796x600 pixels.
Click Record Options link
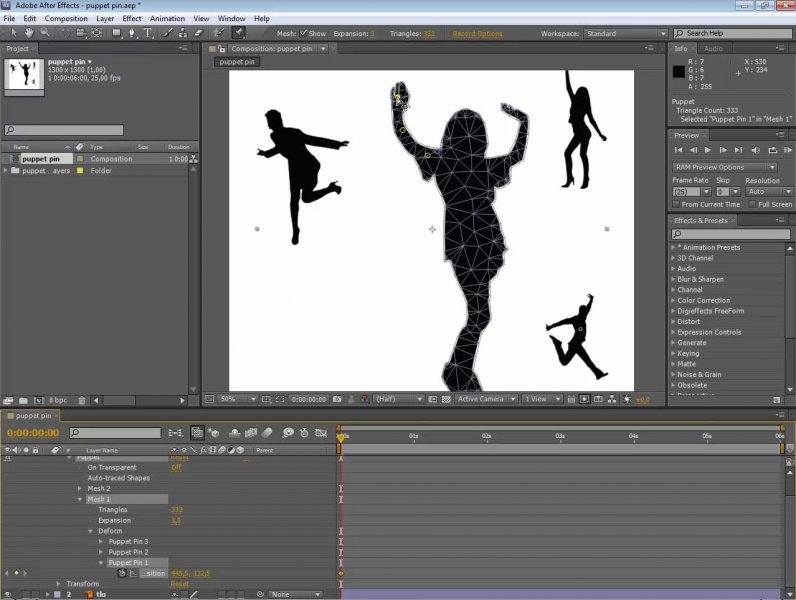[477, 34]
